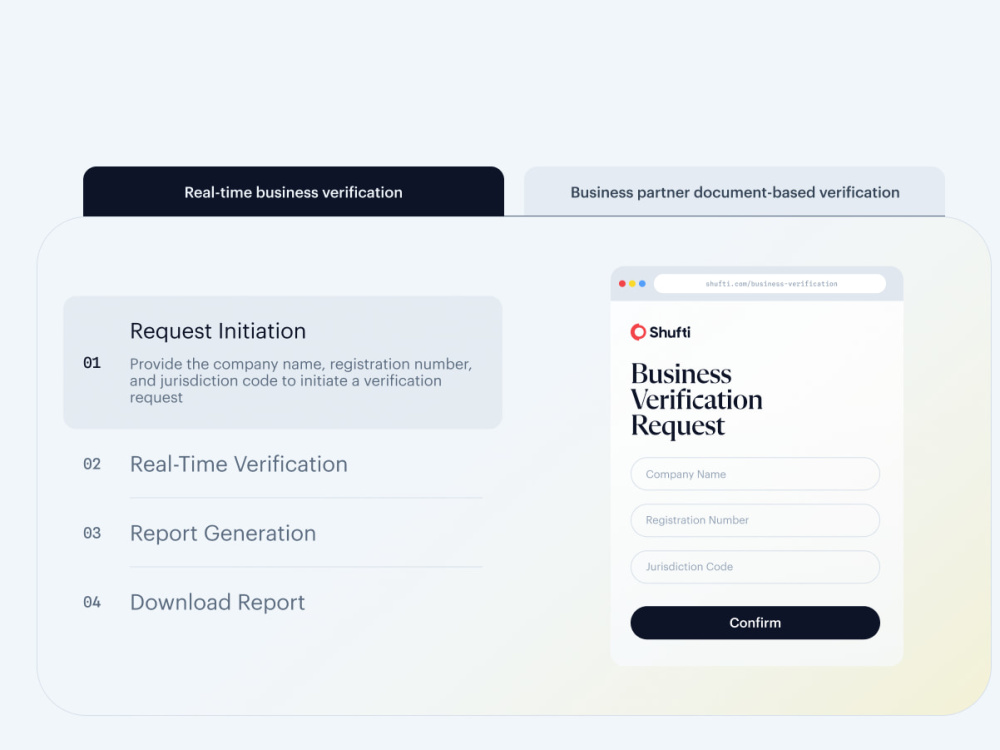Click the Confirm button
The image size is (1000, 750).
755,622
